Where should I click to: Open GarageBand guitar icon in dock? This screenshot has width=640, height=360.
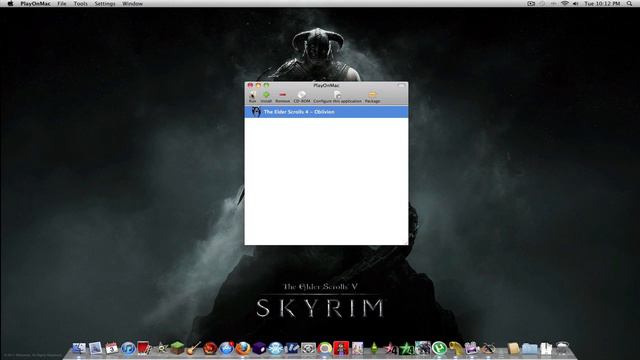(x=193, y=348)
